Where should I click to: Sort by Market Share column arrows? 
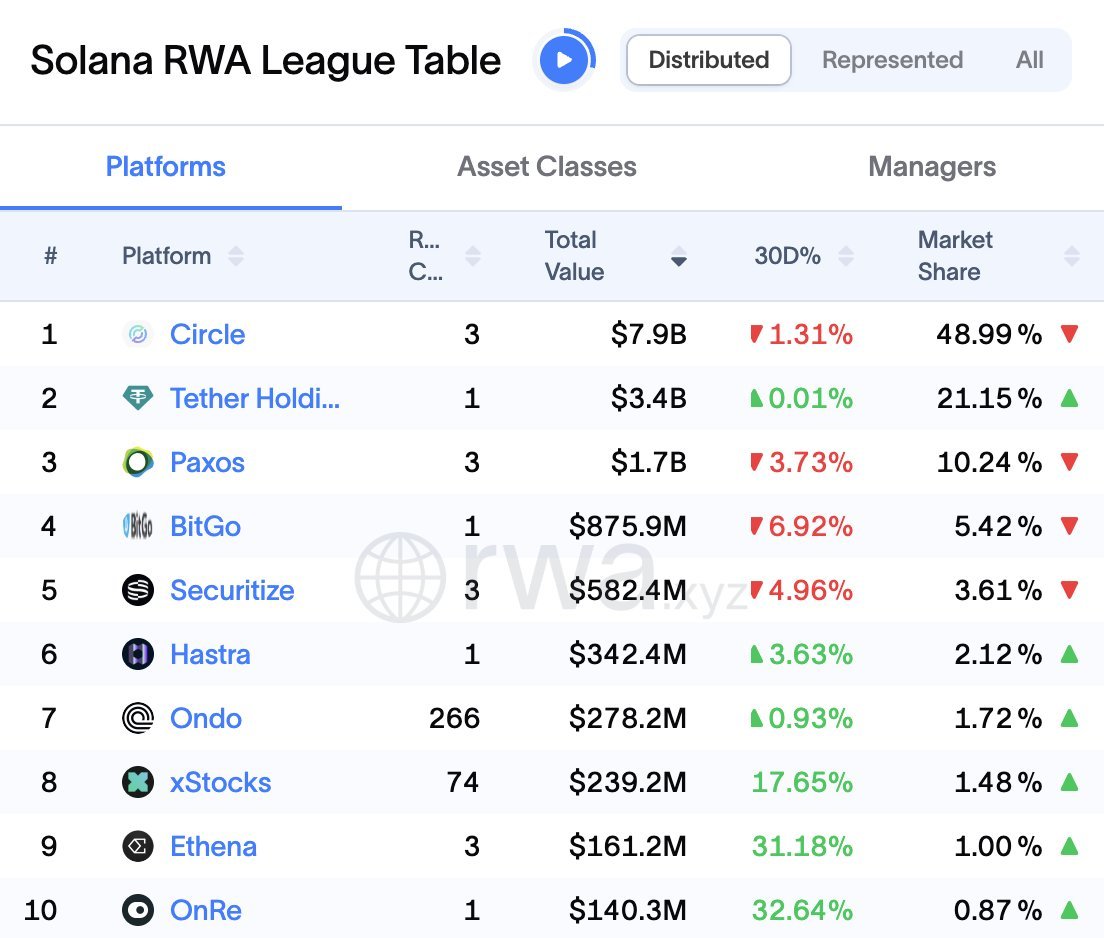pos(1072,256)
